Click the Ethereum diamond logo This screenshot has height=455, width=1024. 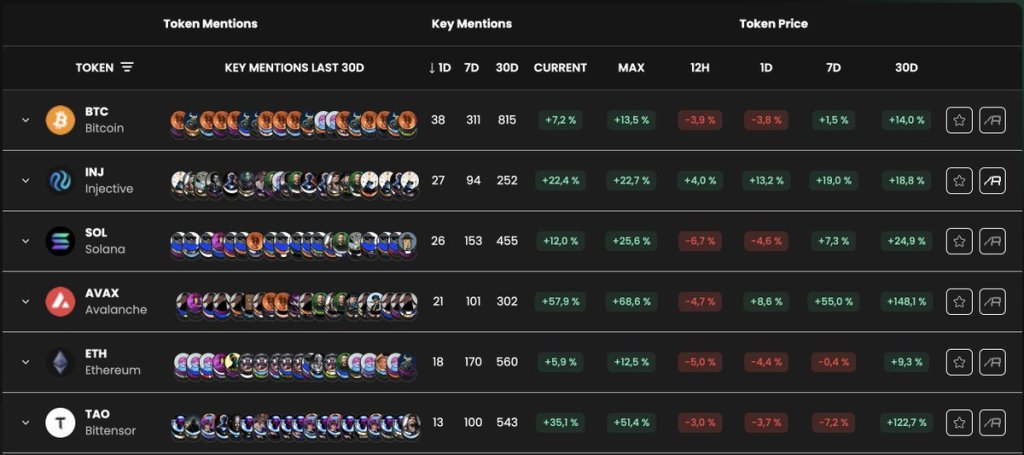[x=60, y=362]
